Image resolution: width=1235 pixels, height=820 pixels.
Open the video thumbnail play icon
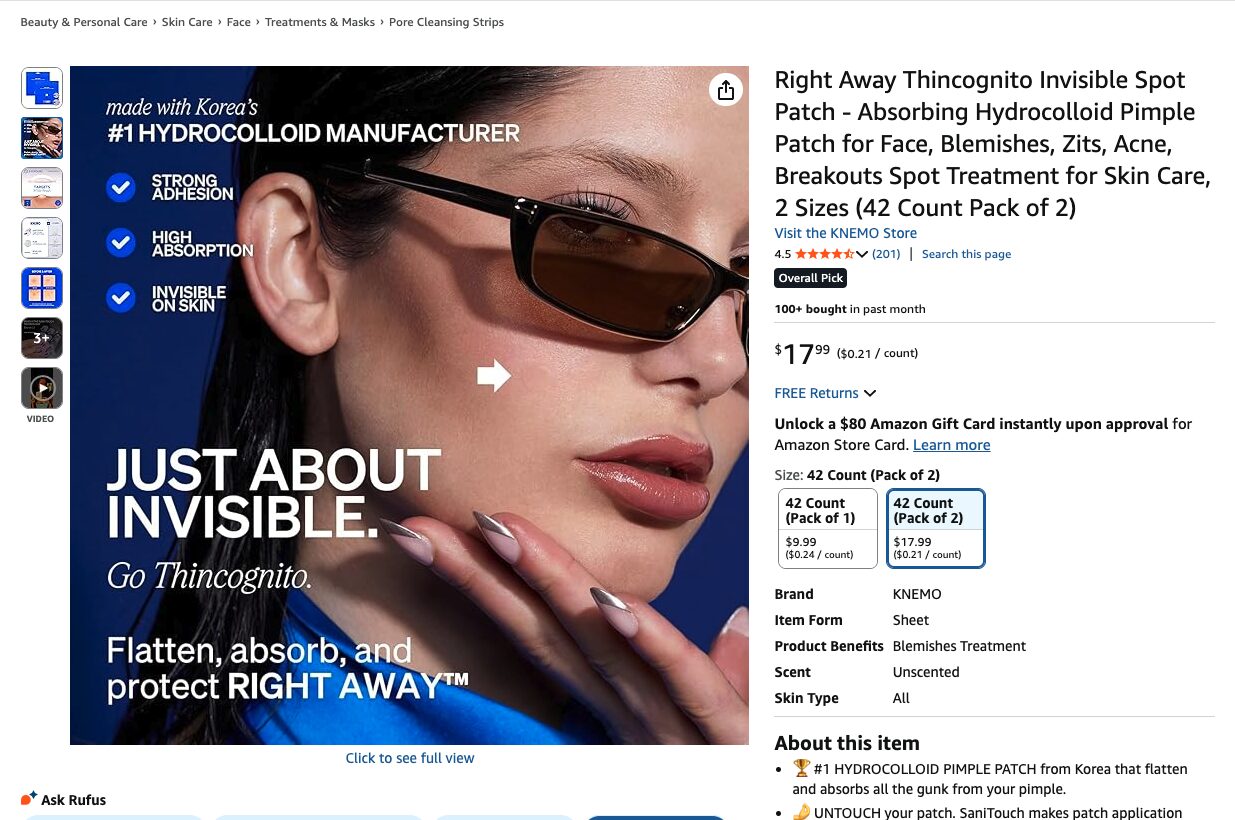(42, 388)
